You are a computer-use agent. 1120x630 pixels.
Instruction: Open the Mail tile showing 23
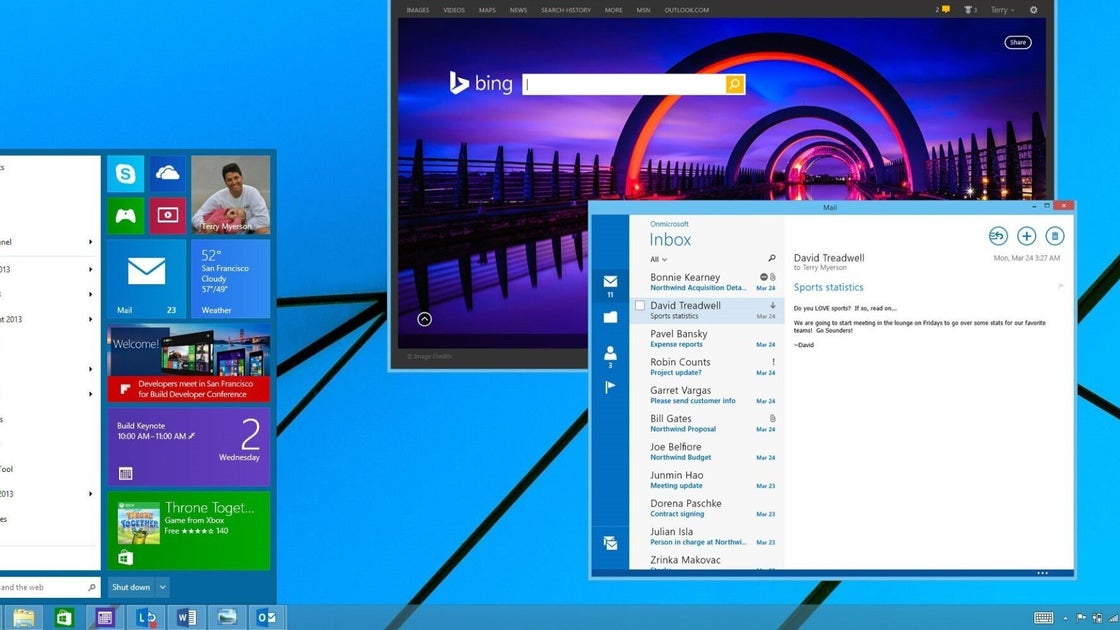tap(146, 279)
